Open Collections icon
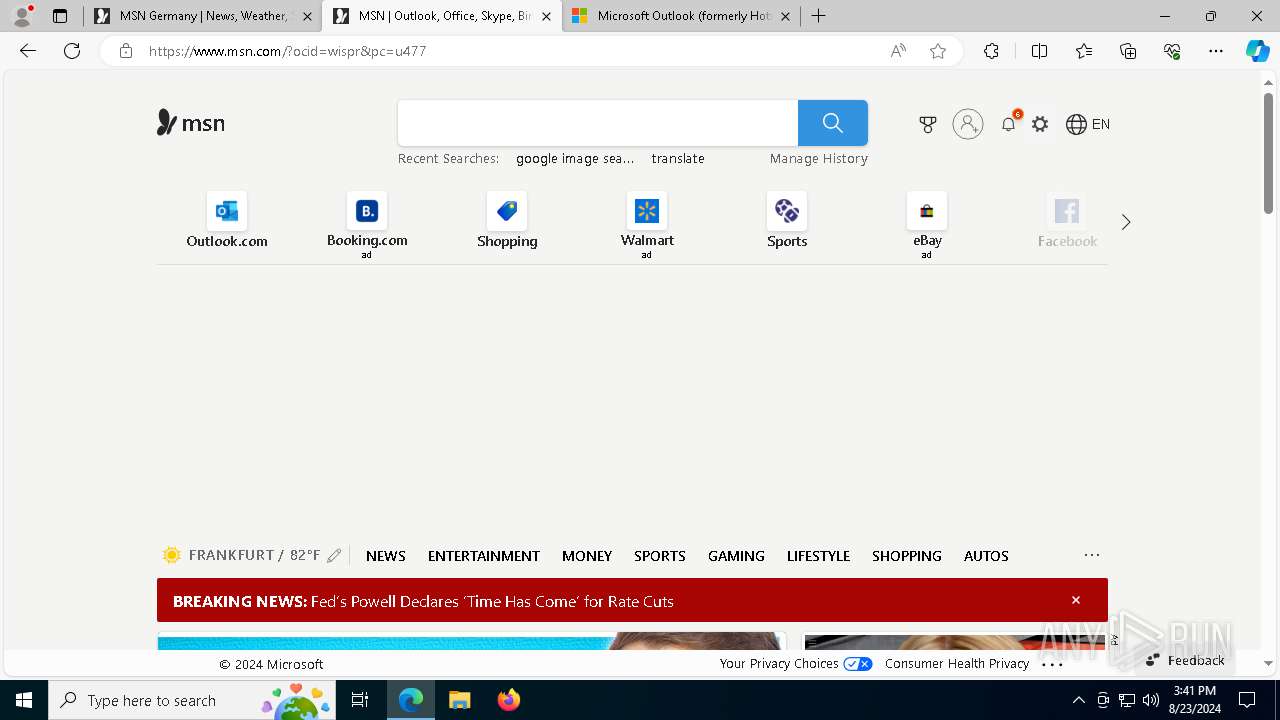The width and height of the screenshot is (1280, 720). (1128, 51)
